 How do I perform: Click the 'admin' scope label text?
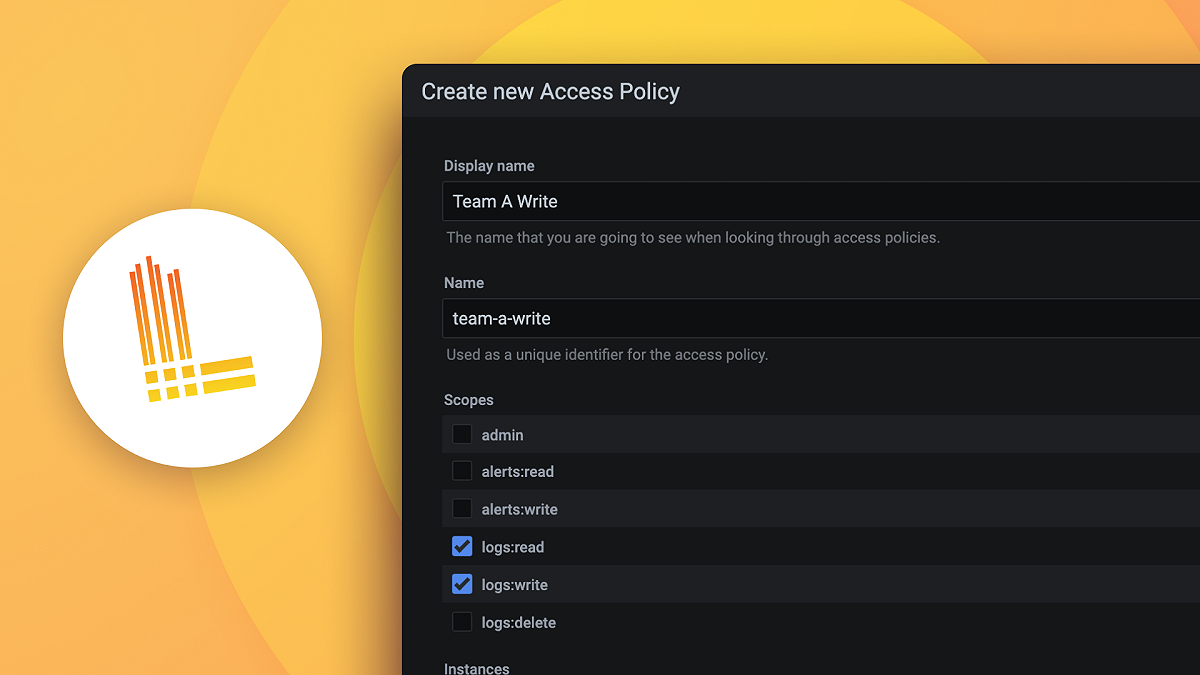pos(503,435)
